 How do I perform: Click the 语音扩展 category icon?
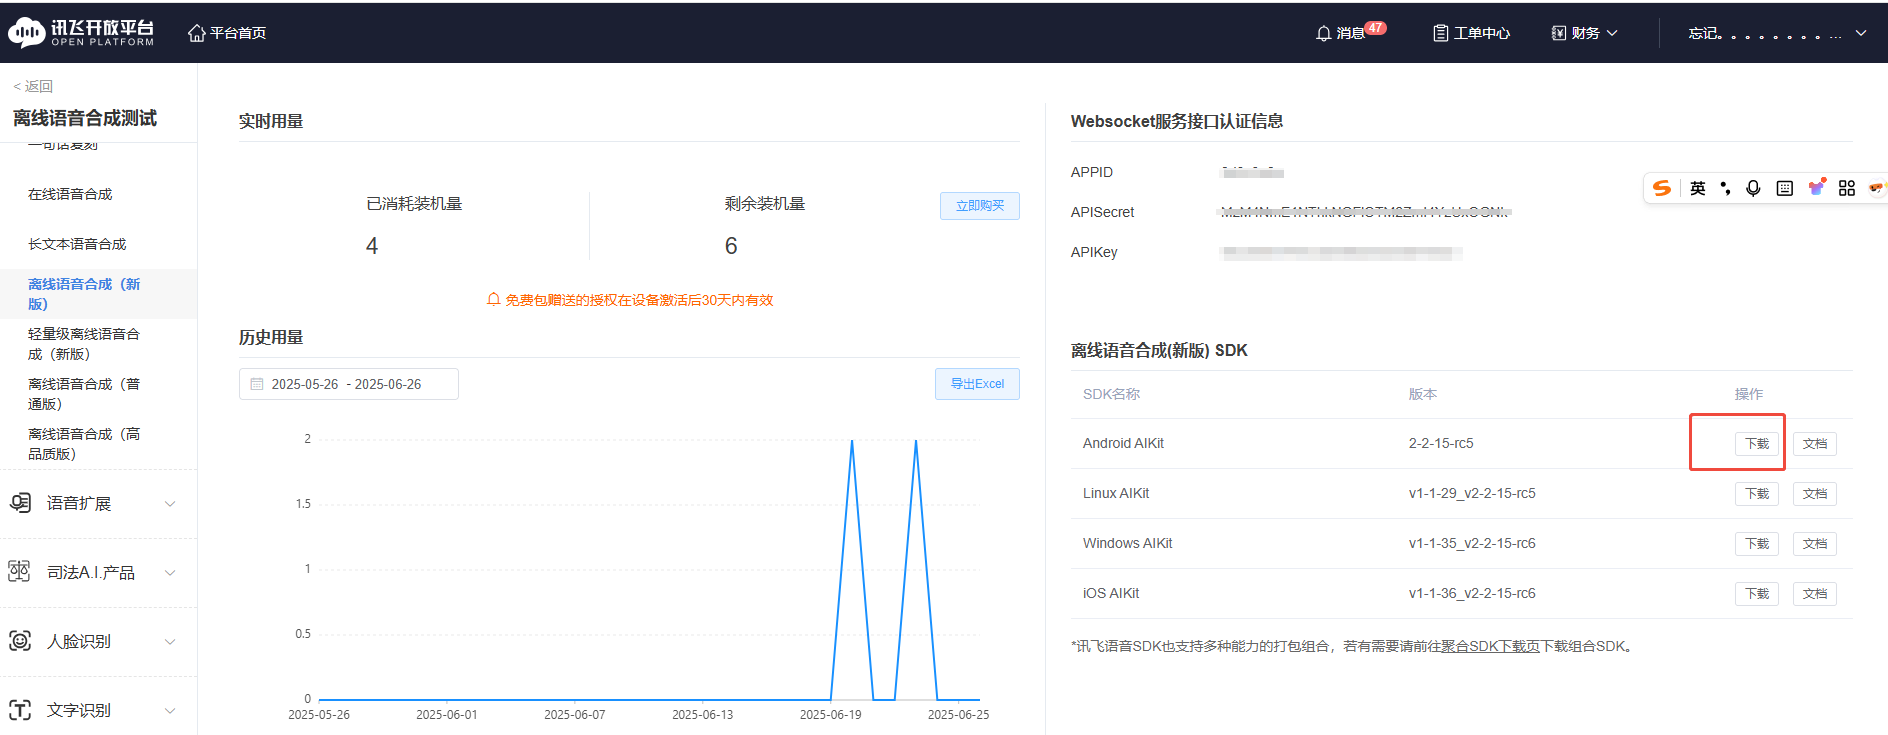[20, 502]
